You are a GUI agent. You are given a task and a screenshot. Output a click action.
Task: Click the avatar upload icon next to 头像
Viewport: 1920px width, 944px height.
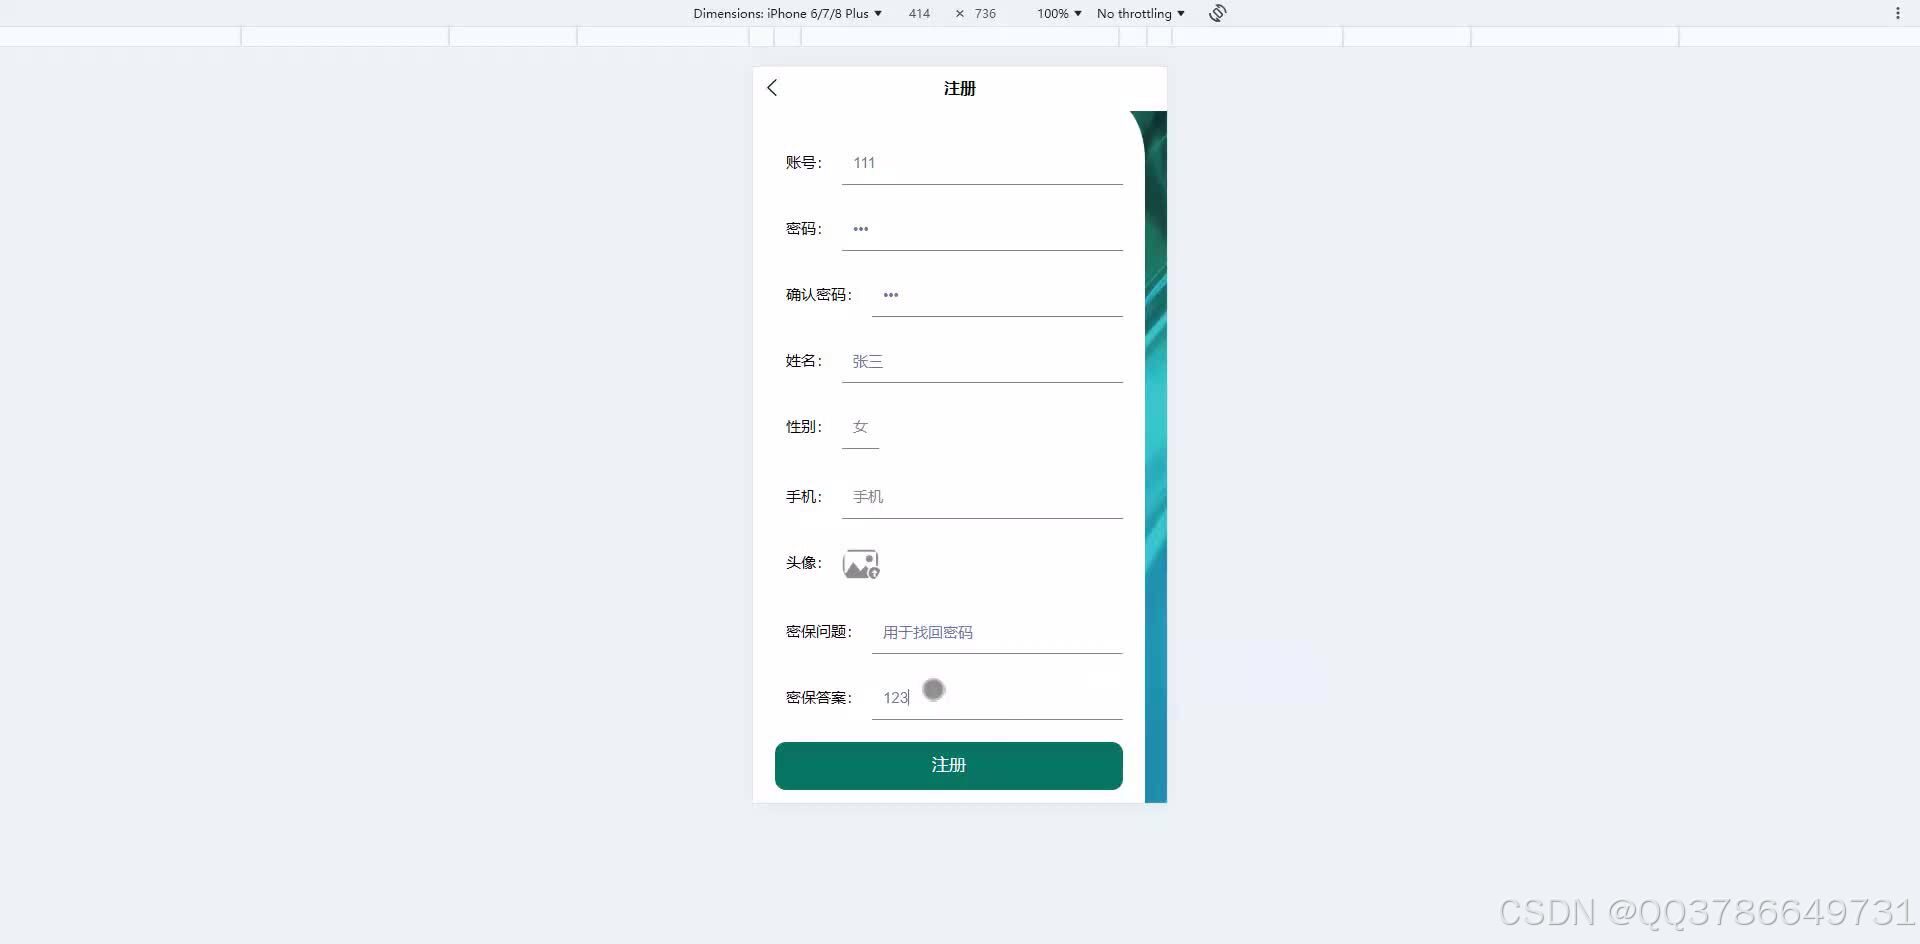click(x=860, y=564)
